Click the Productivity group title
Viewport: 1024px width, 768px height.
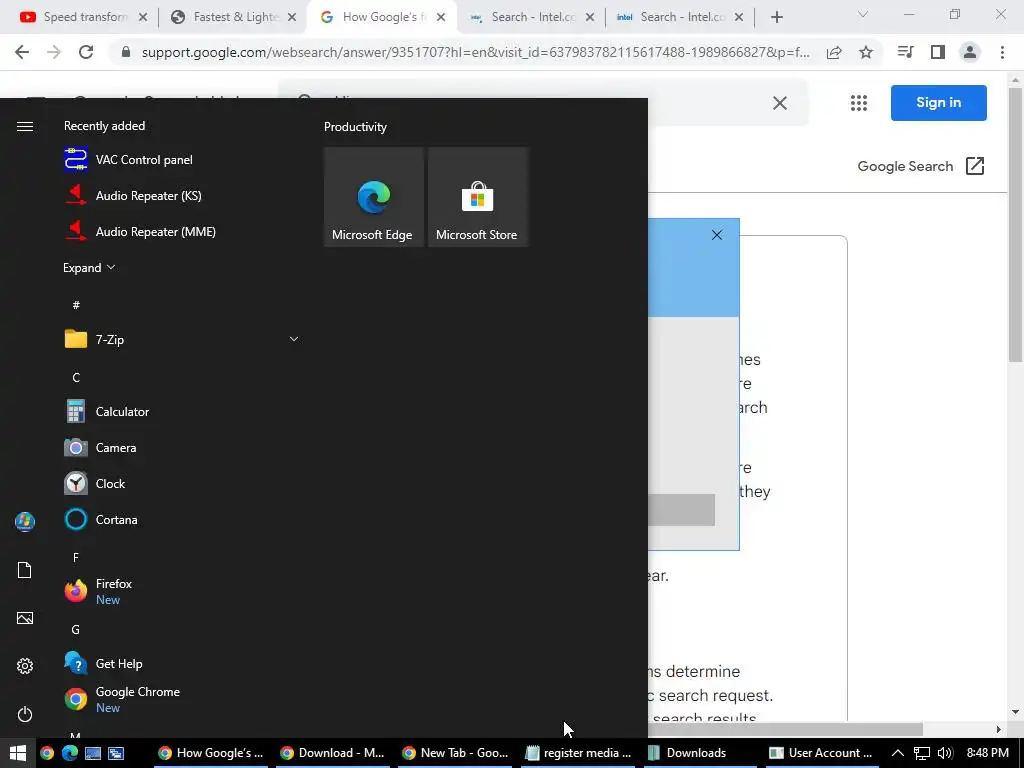pyautogui.click(x=355, y=127)
